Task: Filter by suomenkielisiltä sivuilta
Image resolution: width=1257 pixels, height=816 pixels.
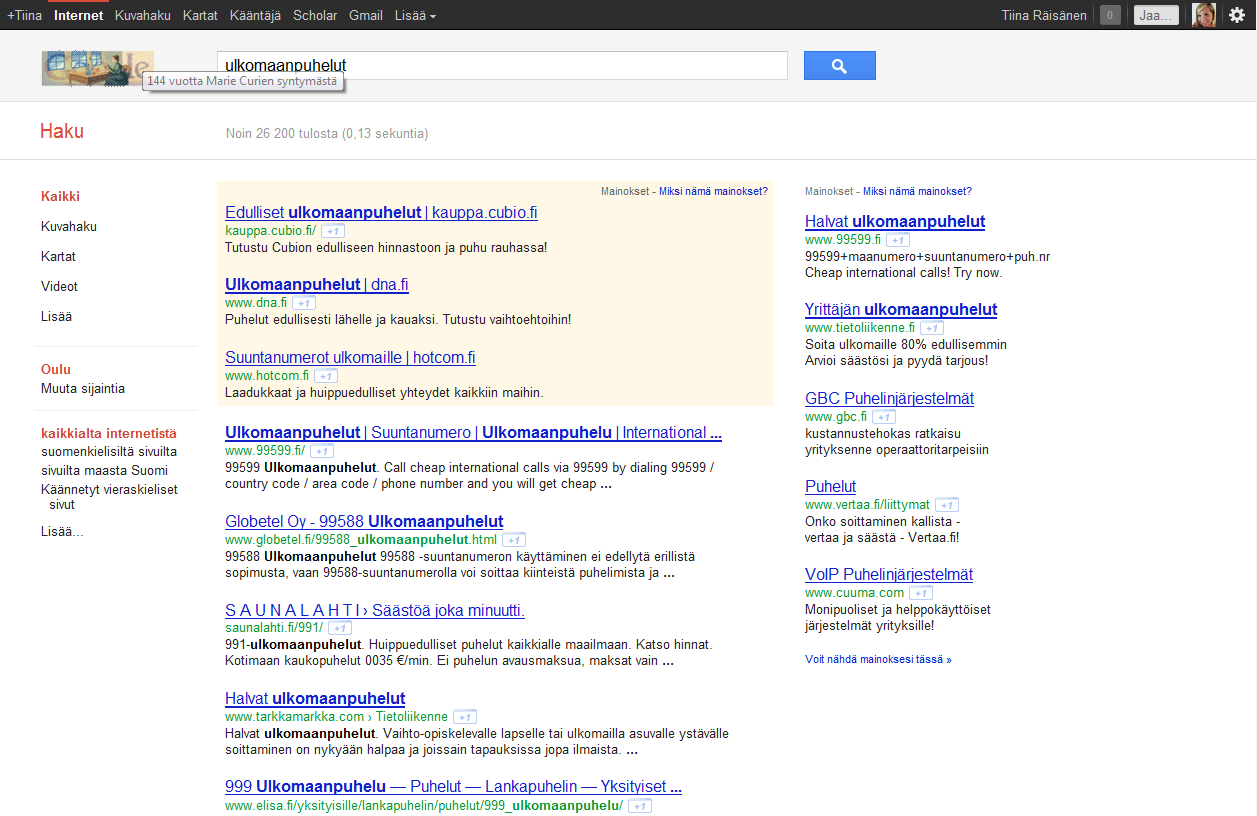Action: point(109,452)
